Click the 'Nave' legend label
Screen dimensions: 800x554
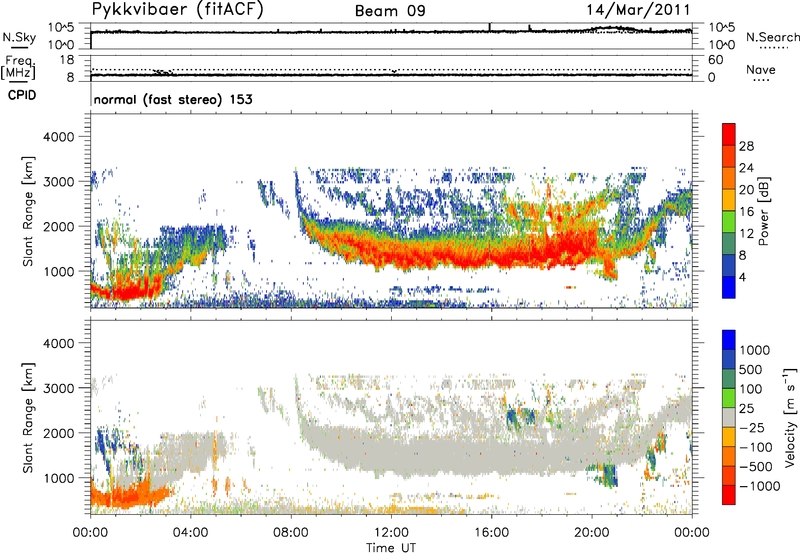761,69
